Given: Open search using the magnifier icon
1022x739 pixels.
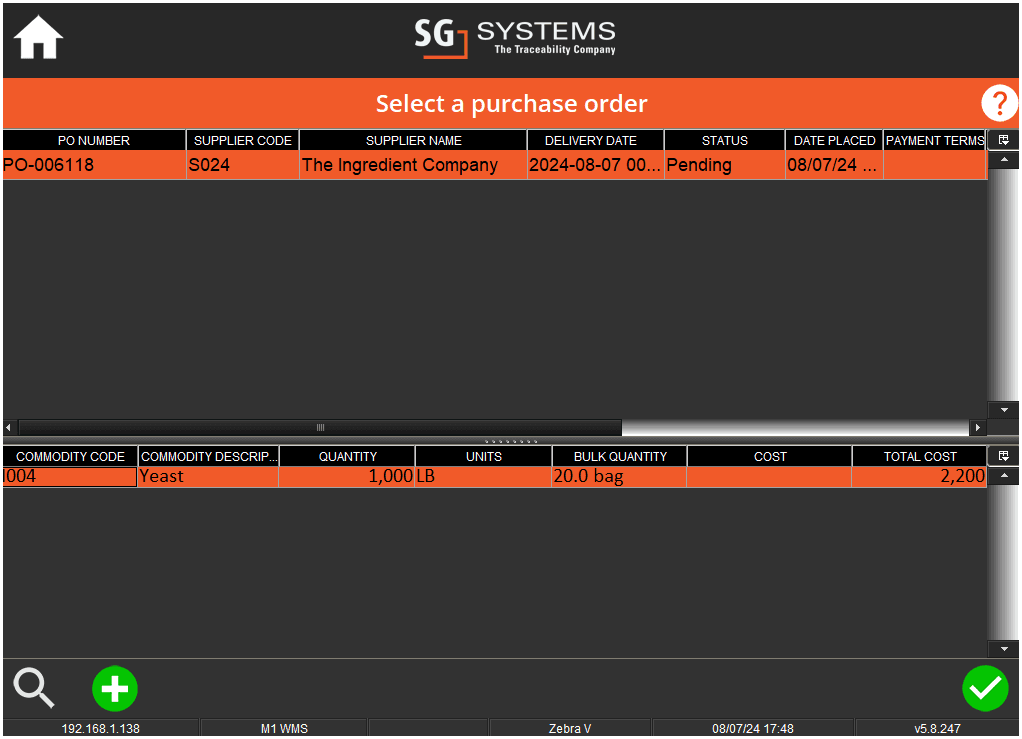Looking at the screenshot, I should coord(33,688).
